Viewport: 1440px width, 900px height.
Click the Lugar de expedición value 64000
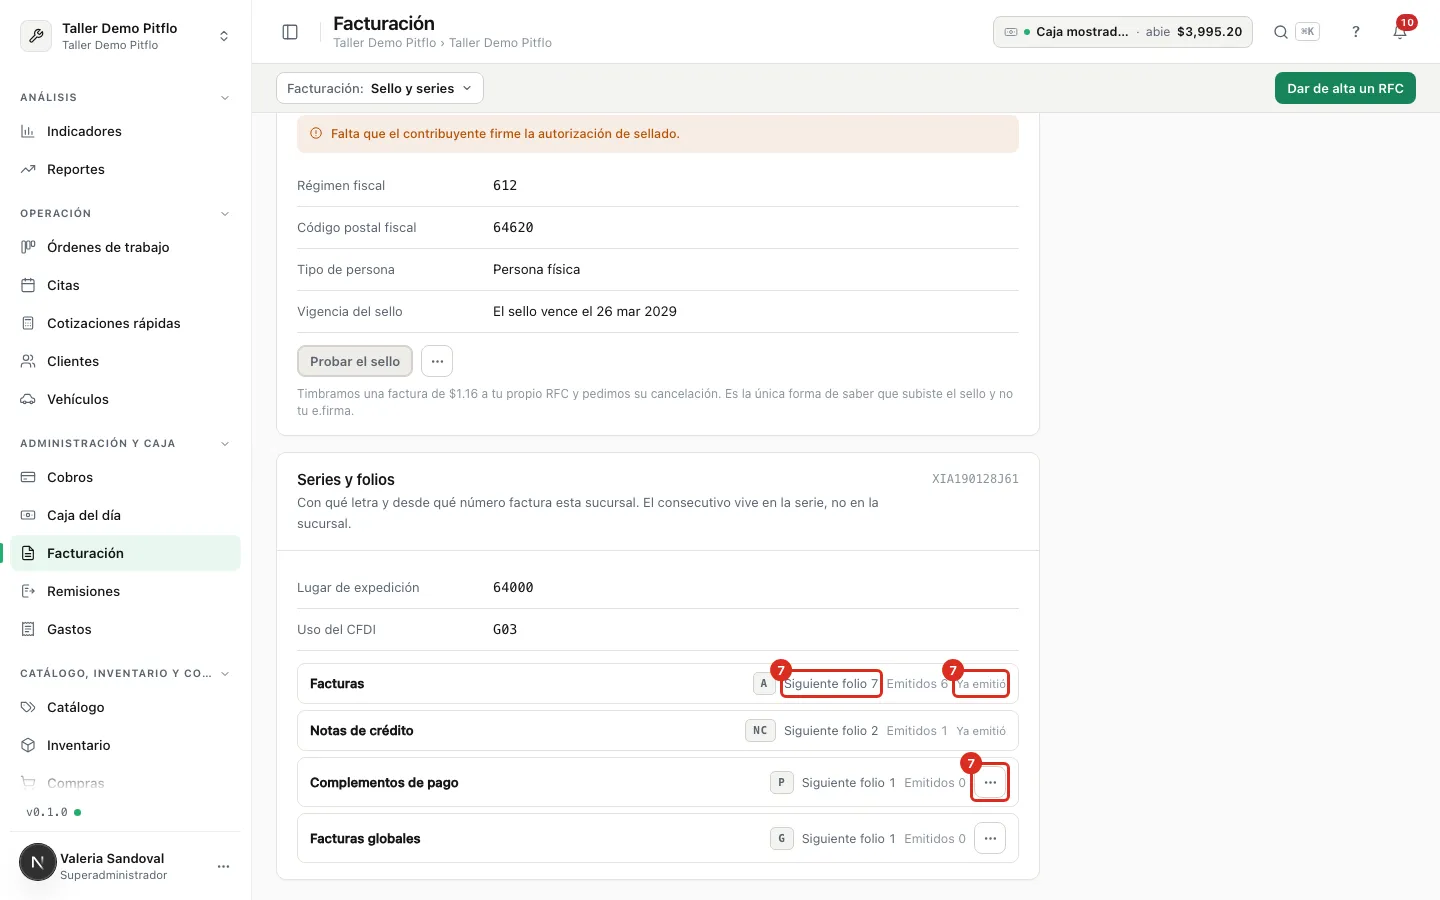coord(513,587)
